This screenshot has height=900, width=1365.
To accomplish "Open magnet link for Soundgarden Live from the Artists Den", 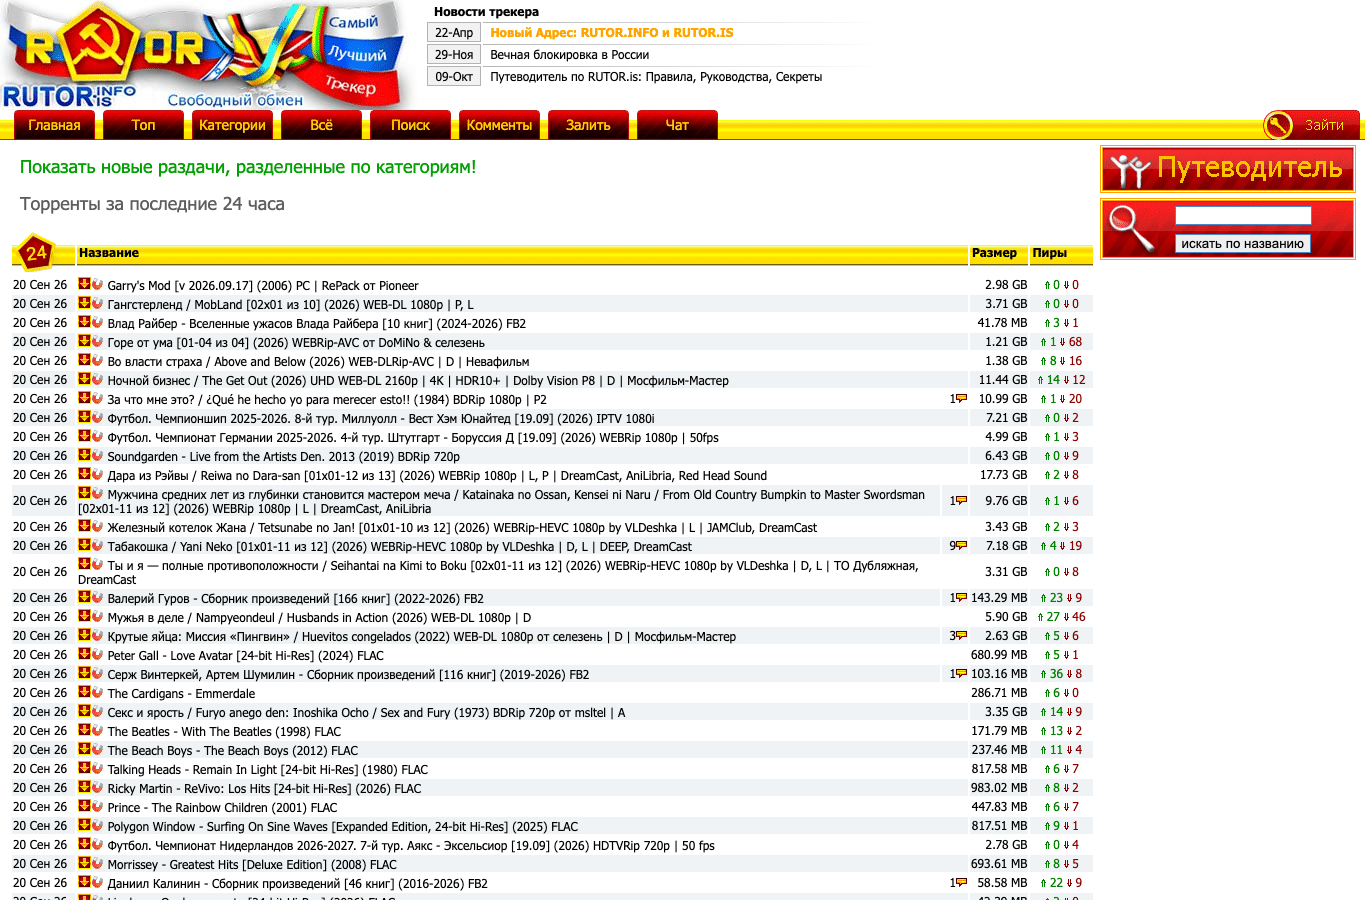I will click(98, 456).
